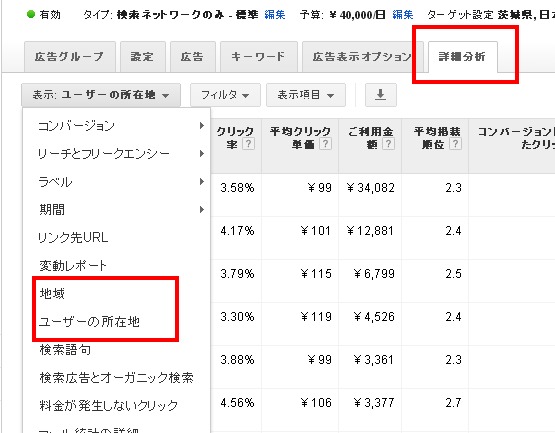Image resolution: width=555 pixels, height=433 pixels.
Task: Click the green 有効 status dot
Action: pos(31,14)
